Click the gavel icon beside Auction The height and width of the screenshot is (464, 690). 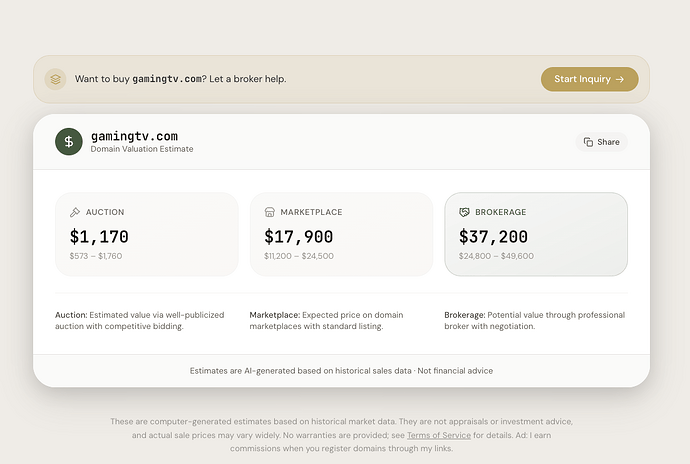tap(75, 212)
